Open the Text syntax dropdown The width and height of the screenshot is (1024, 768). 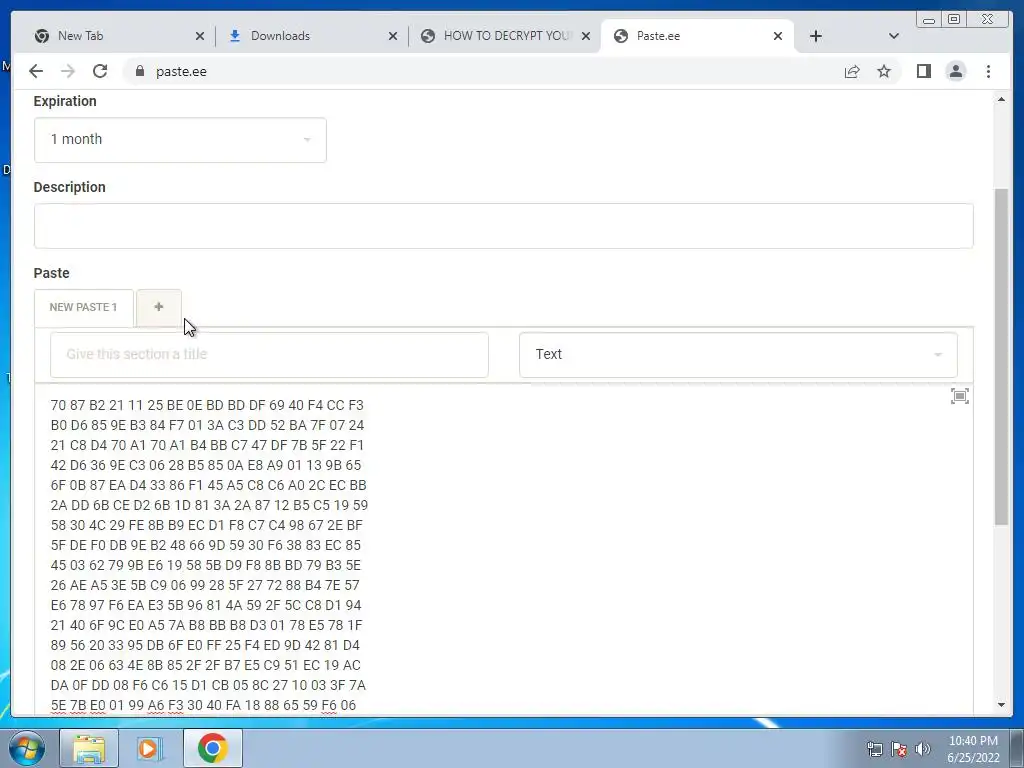(x=739, y=355)
